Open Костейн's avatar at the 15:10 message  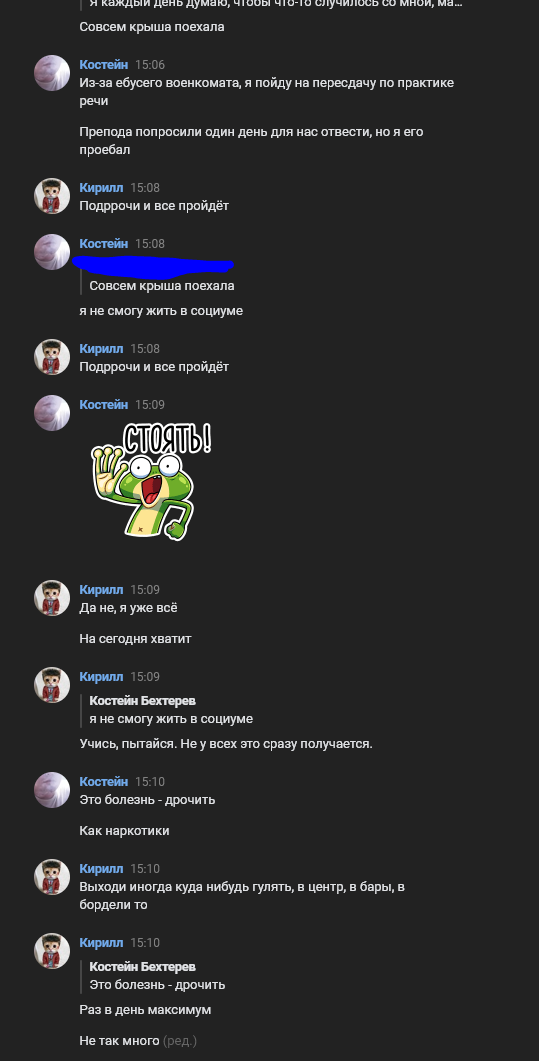52,790
